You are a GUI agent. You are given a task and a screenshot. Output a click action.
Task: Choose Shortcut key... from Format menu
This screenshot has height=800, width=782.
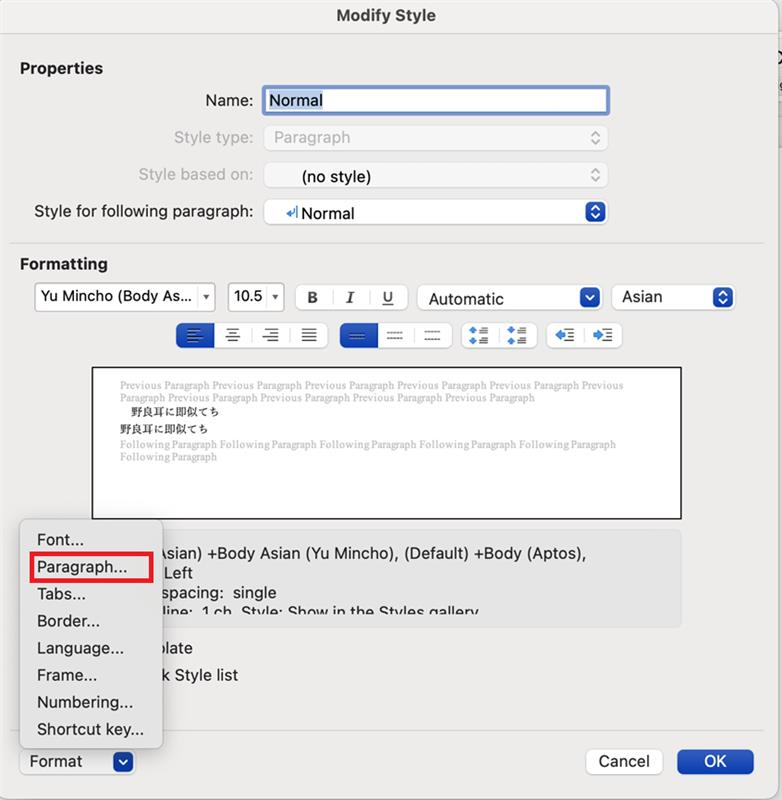[x=91, y=729]
